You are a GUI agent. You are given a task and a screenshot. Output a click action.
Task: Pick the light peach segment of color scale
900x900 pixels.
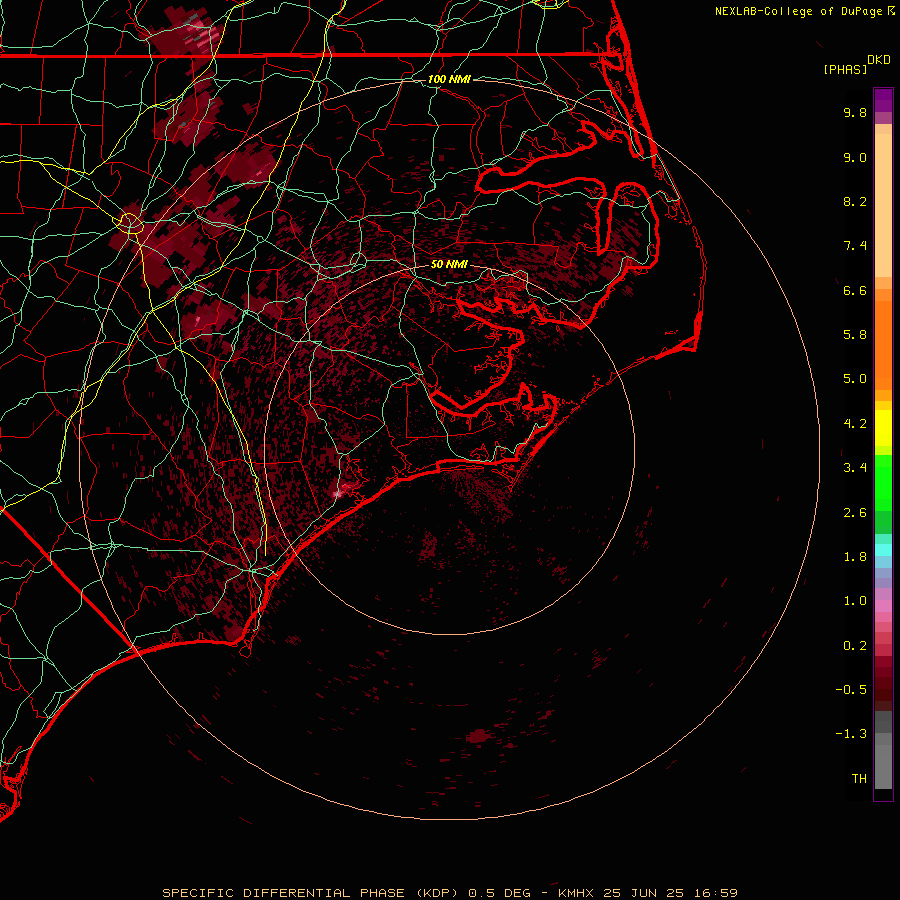(x=883, y=205)
